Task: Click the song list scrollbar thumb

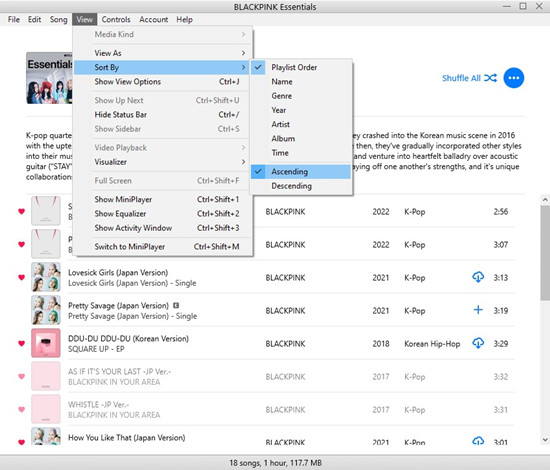Action: pyautogui.click(x=545, y=253)
